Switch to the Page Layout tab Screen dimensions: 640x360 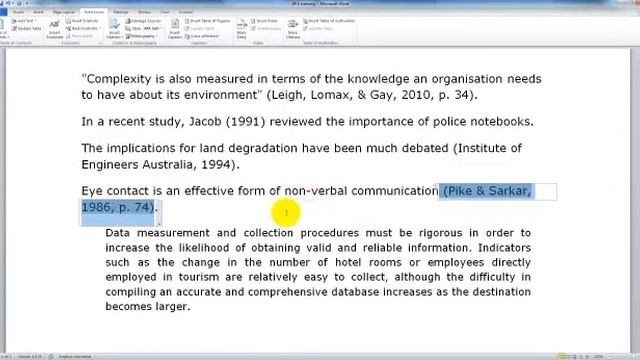click(64, 12)
